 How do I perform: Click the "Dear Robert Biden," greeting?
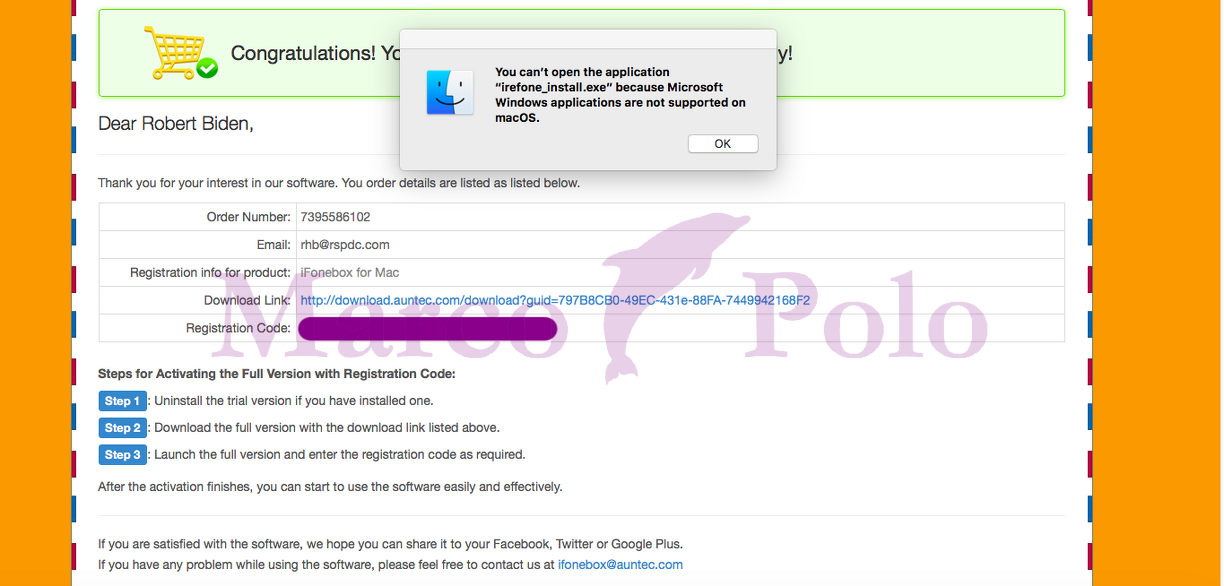tap(176, 124)
